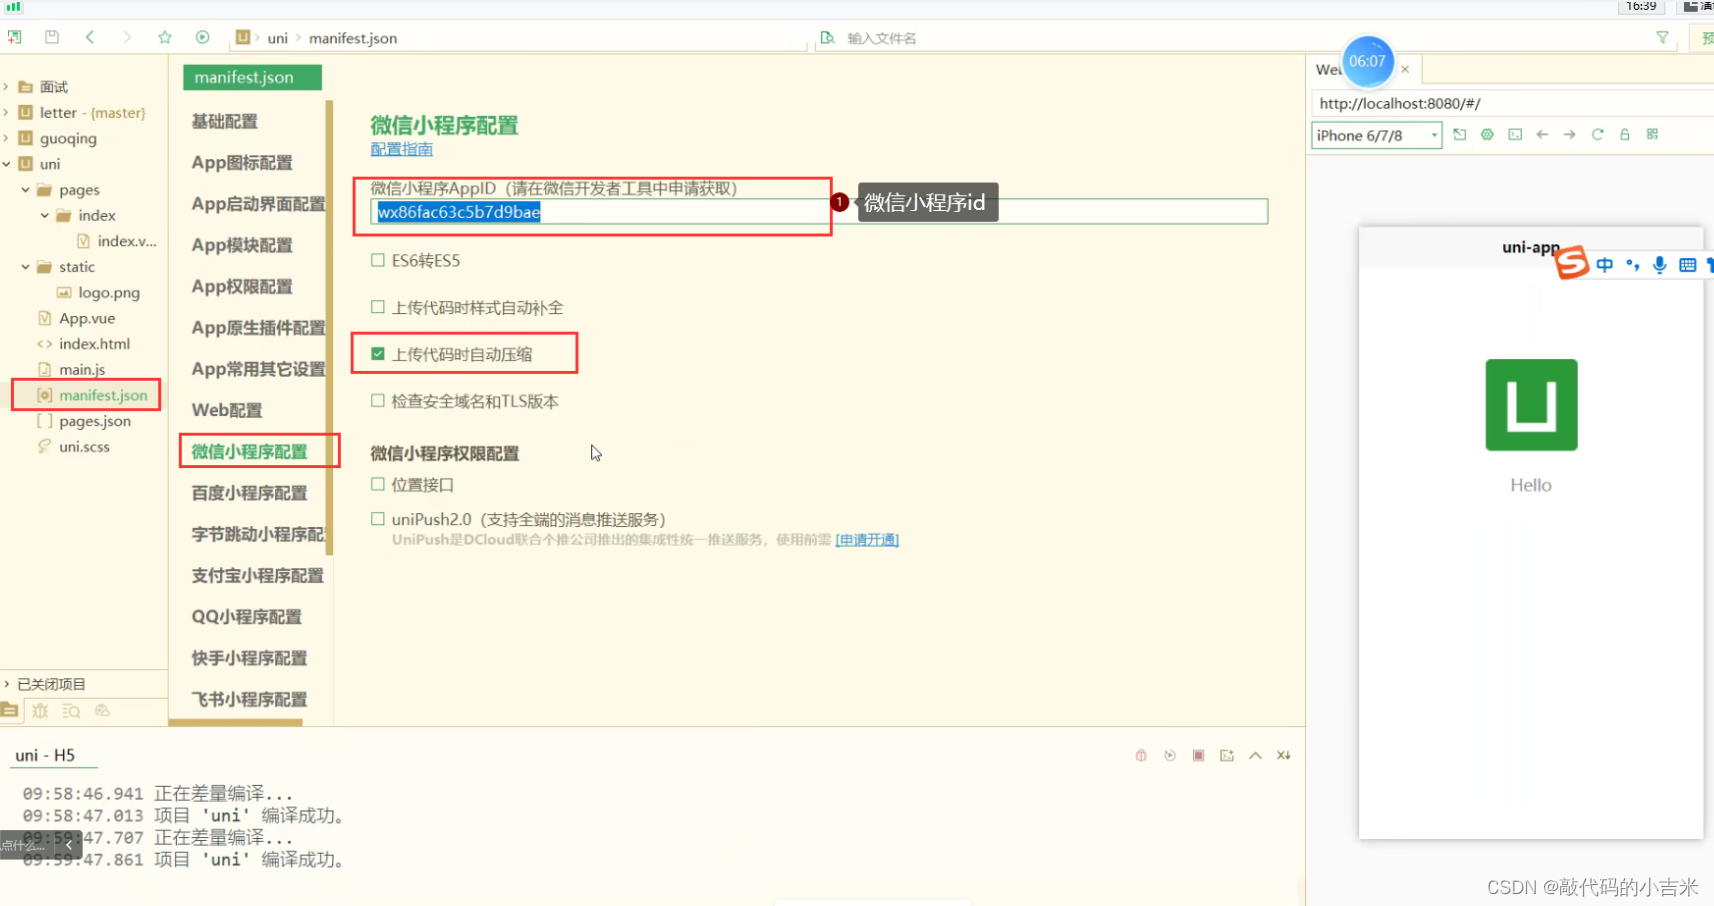Collapse the index folder
This screenshot has width=1714, height=906.
(45, 215)
